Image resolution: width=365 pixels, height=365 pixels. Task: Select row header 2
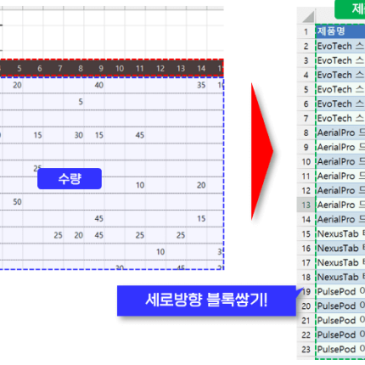click(x=306, y=46)
